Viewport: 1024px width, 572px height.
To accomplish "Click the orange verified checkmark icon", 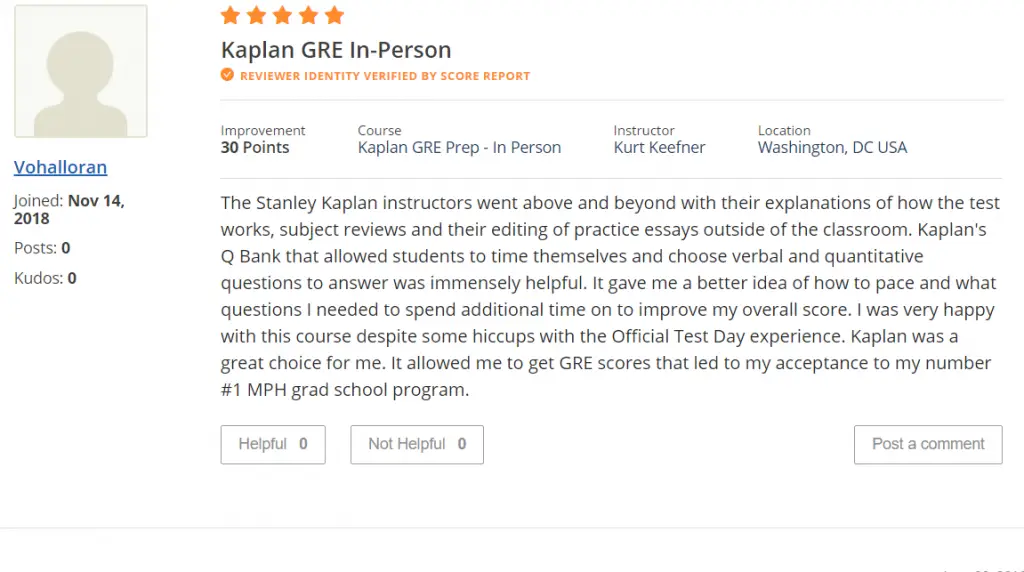I will 227,75.
